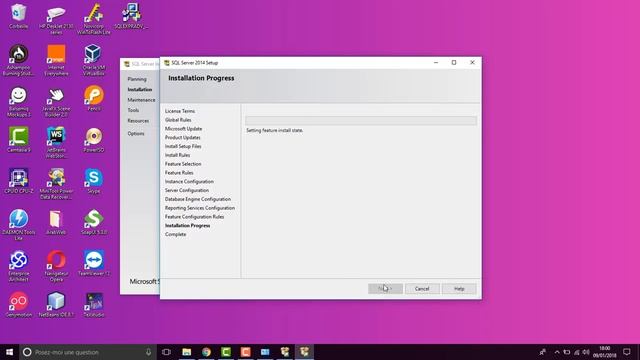Click the Reporting Services Configuration step
The image size is (640, 360).
[x=200, y=208]
